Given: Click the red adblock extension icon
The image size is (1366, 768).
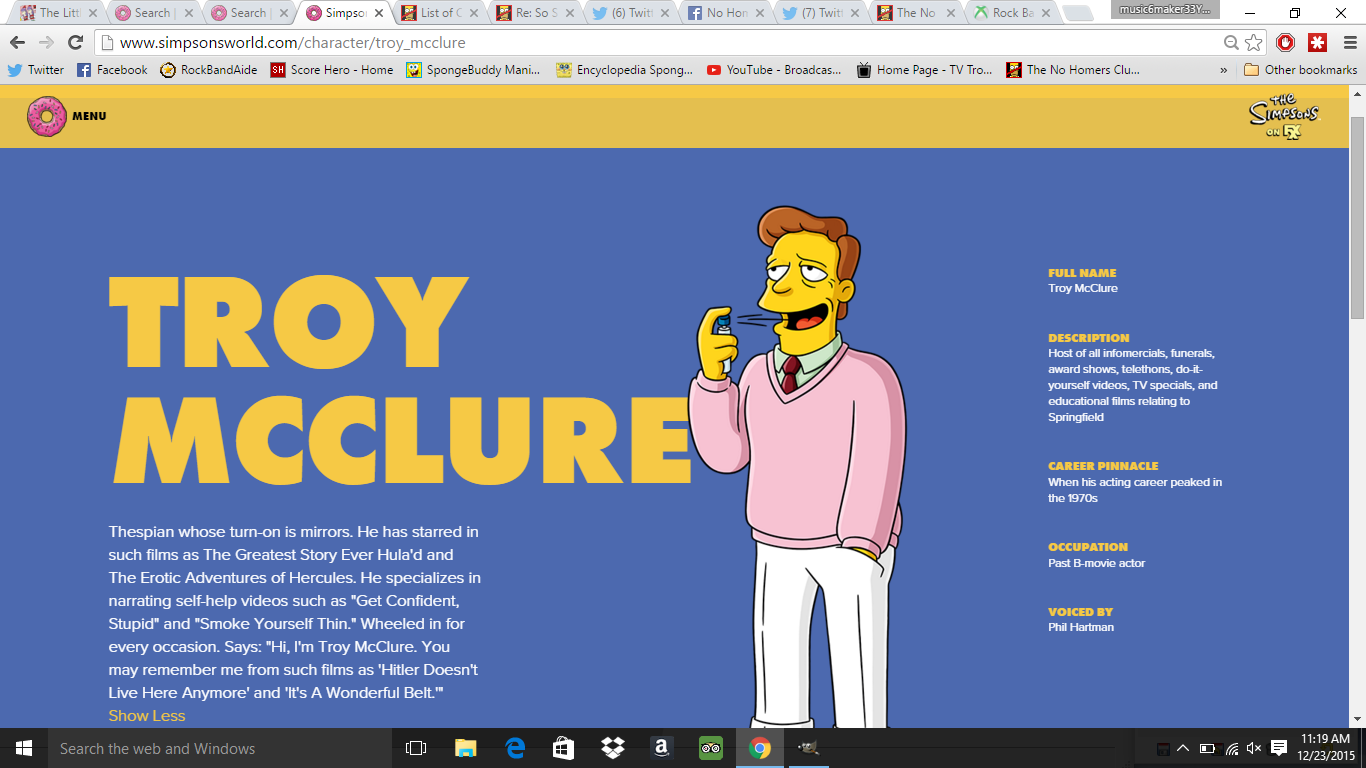Looking at the screenshot, I should tap(1286, 42).
